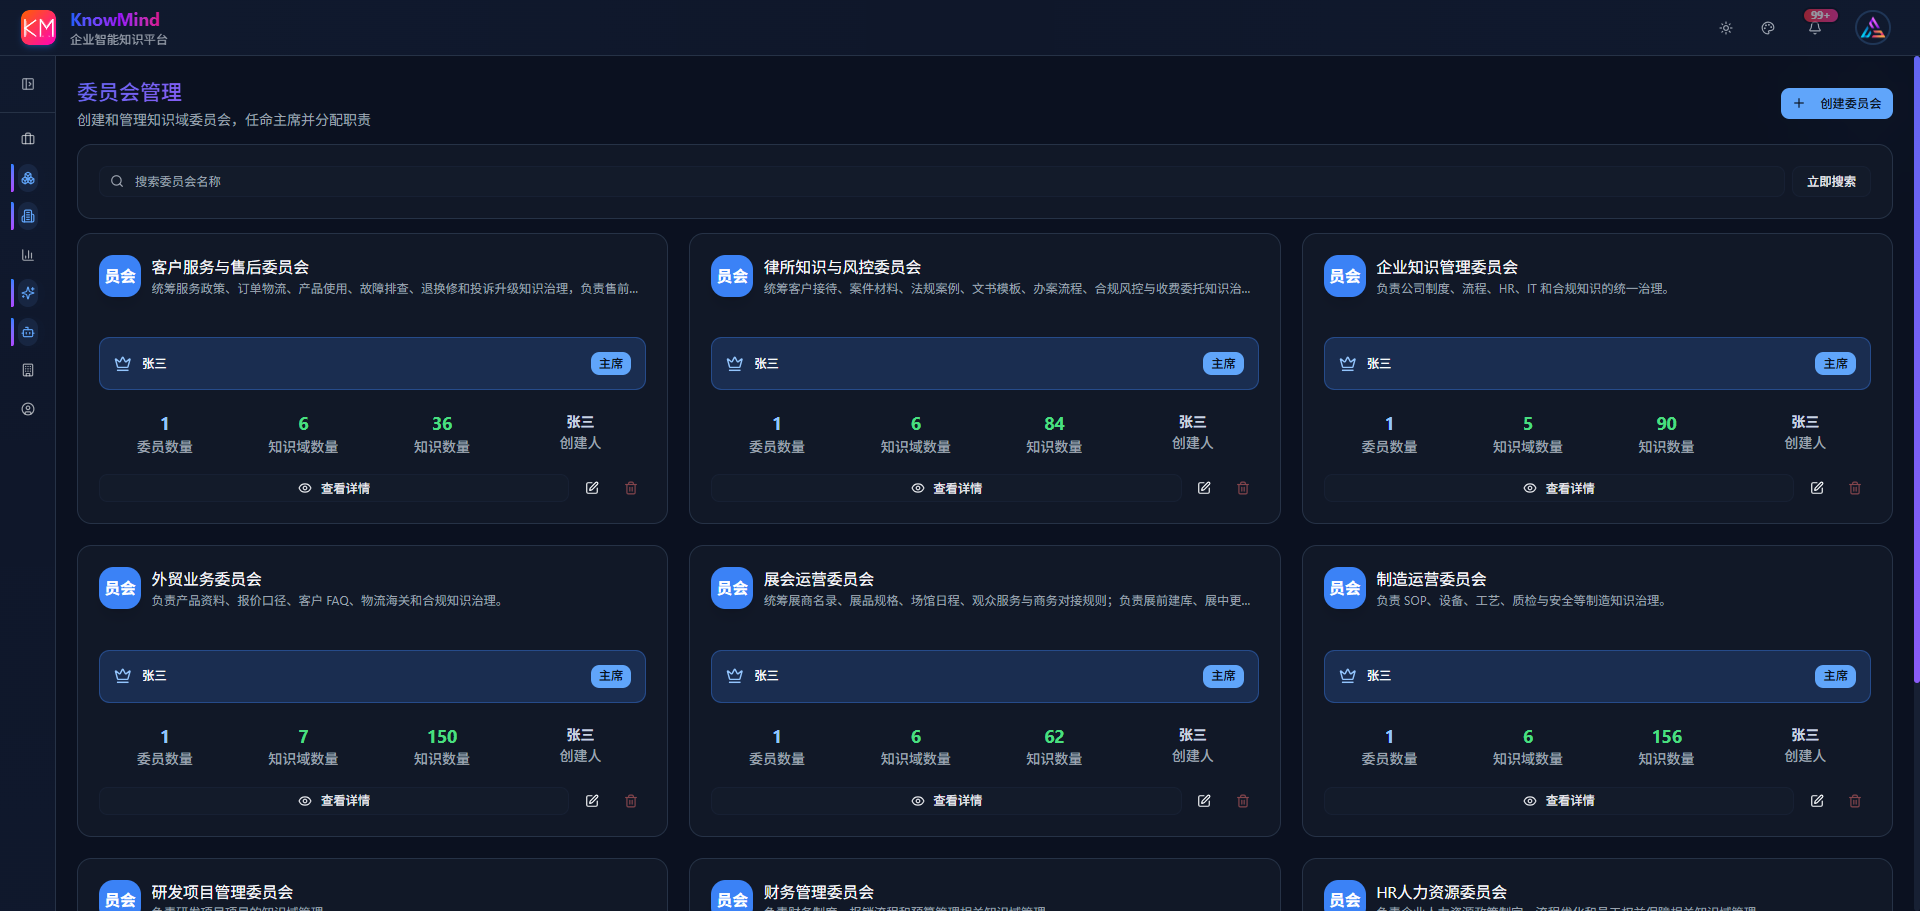This screenshot has height=911, width=1920.
Task: Click the 财务管理委员会 title
Action: tap(818, 892)
